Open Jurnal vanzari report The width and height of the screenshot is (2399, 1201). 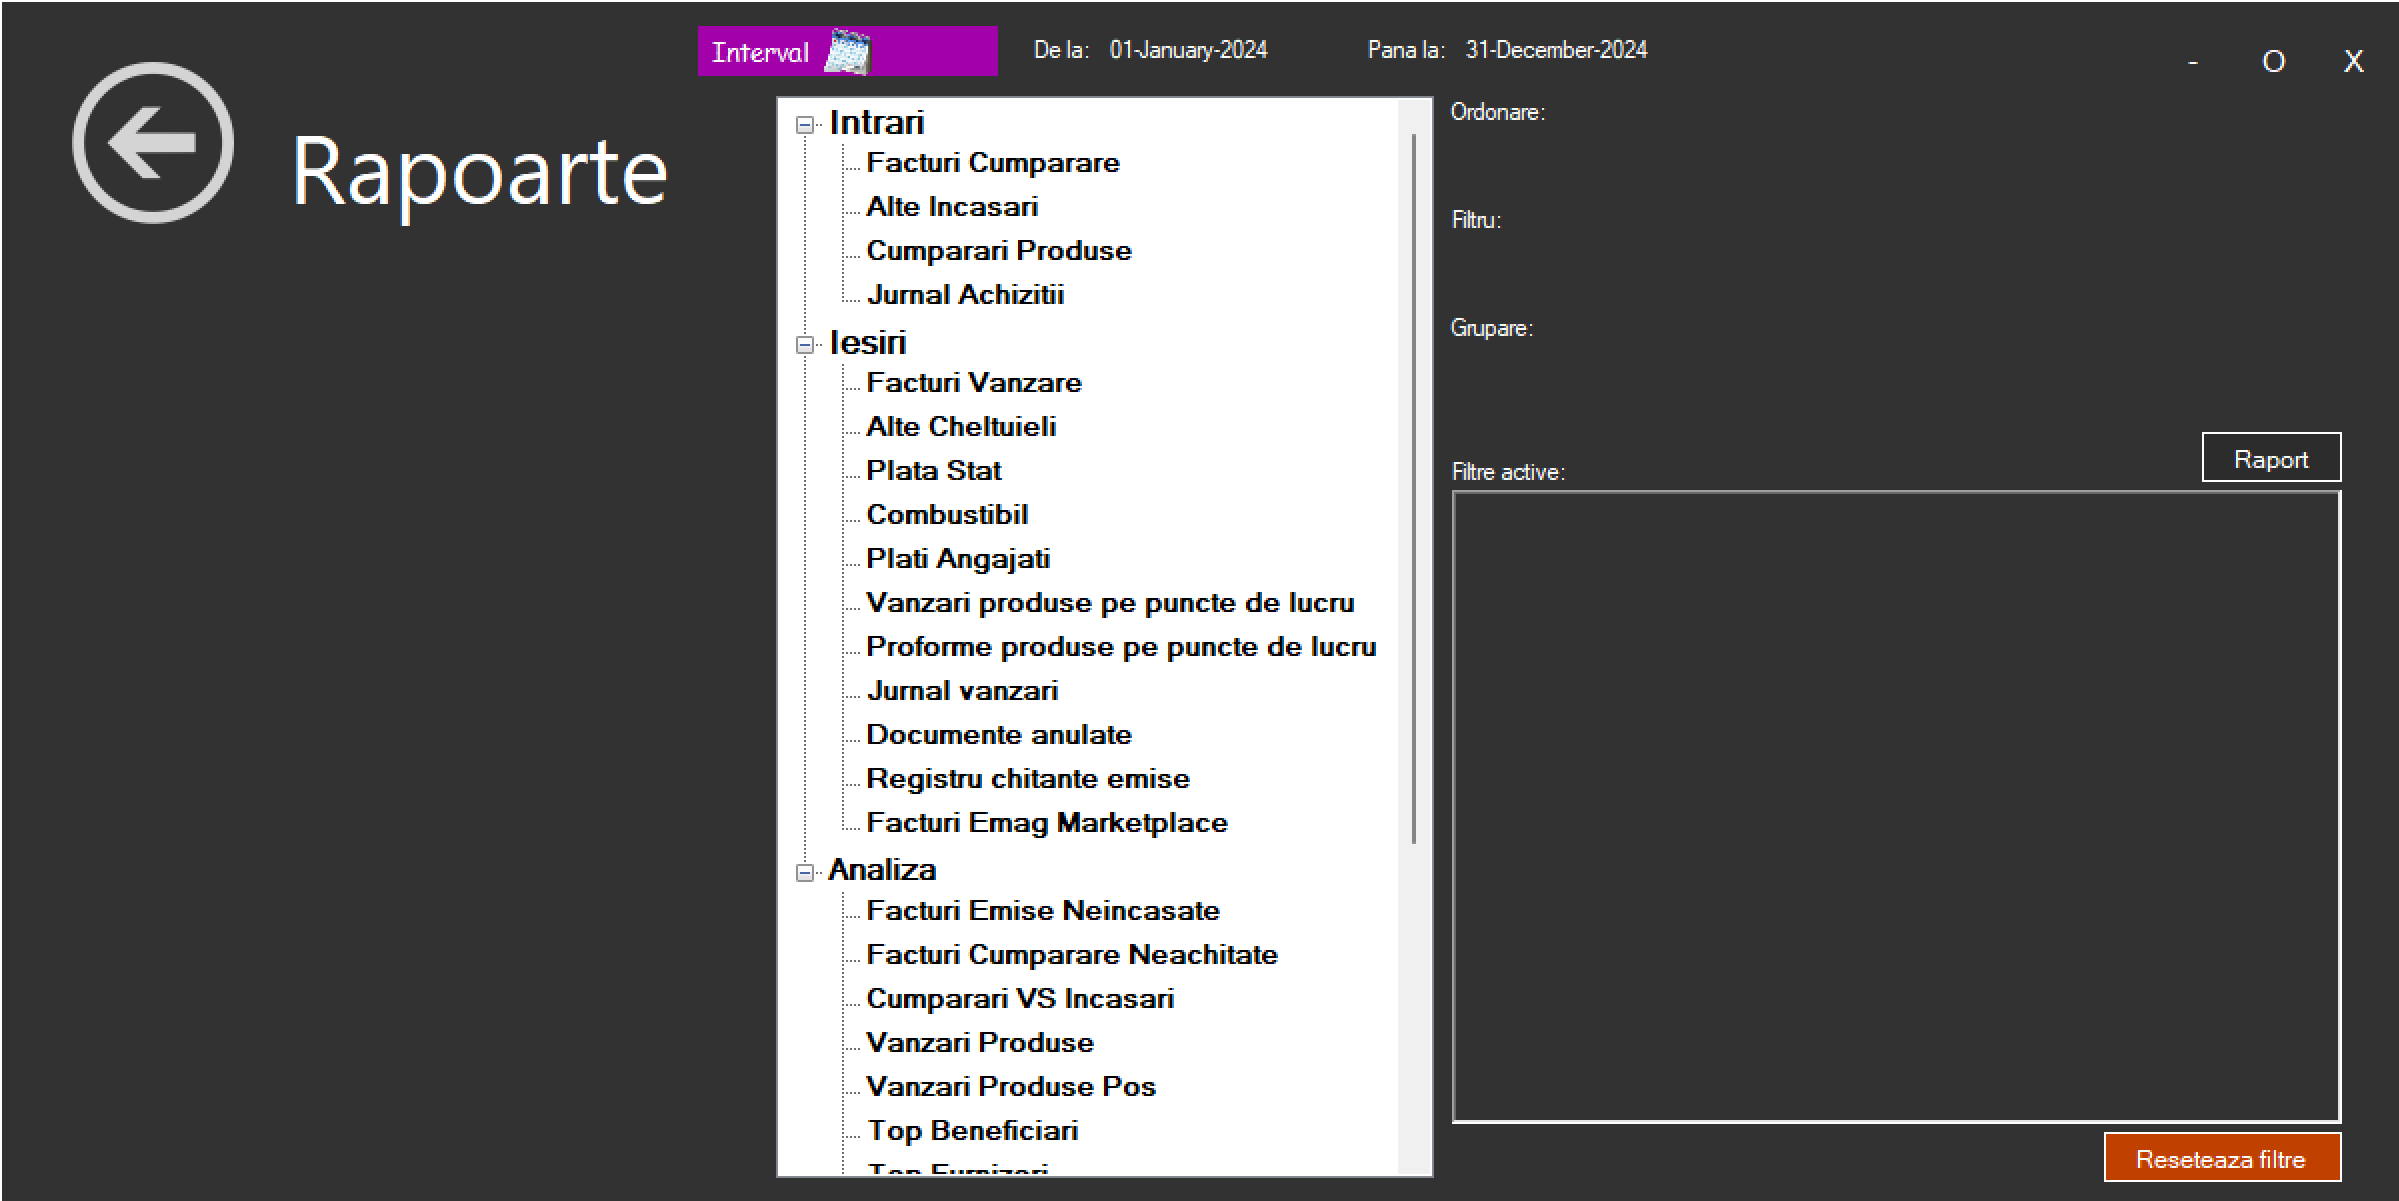[961, 691]
